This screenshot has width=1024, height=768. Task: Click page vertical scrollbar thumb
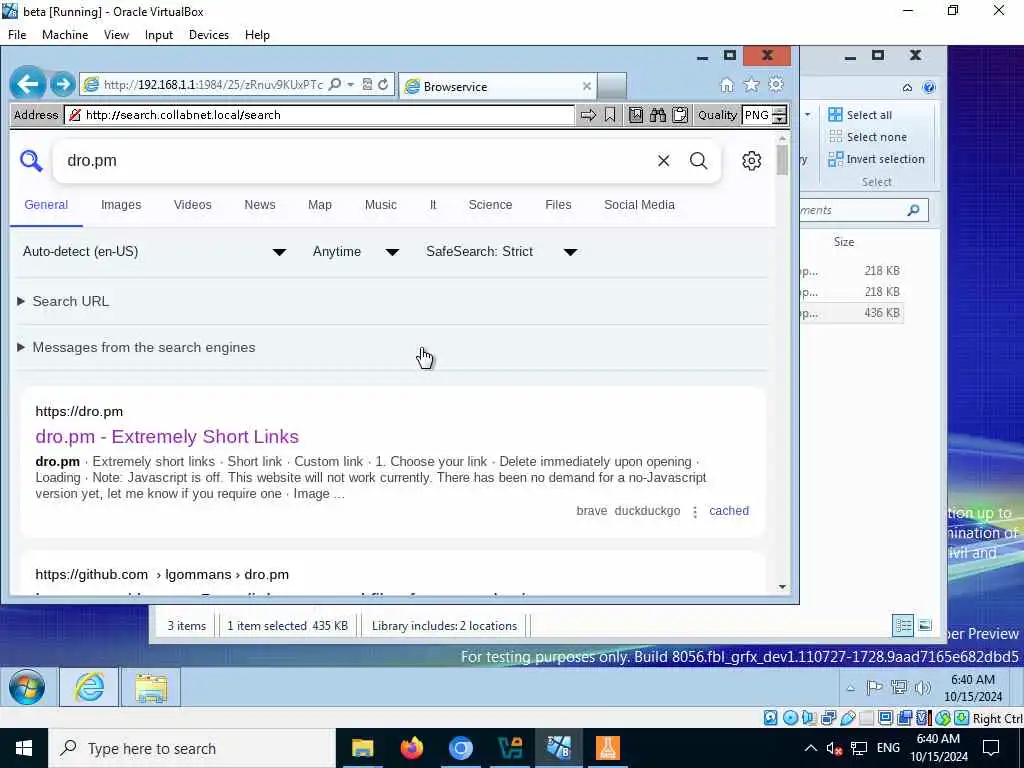click(782, 161)
